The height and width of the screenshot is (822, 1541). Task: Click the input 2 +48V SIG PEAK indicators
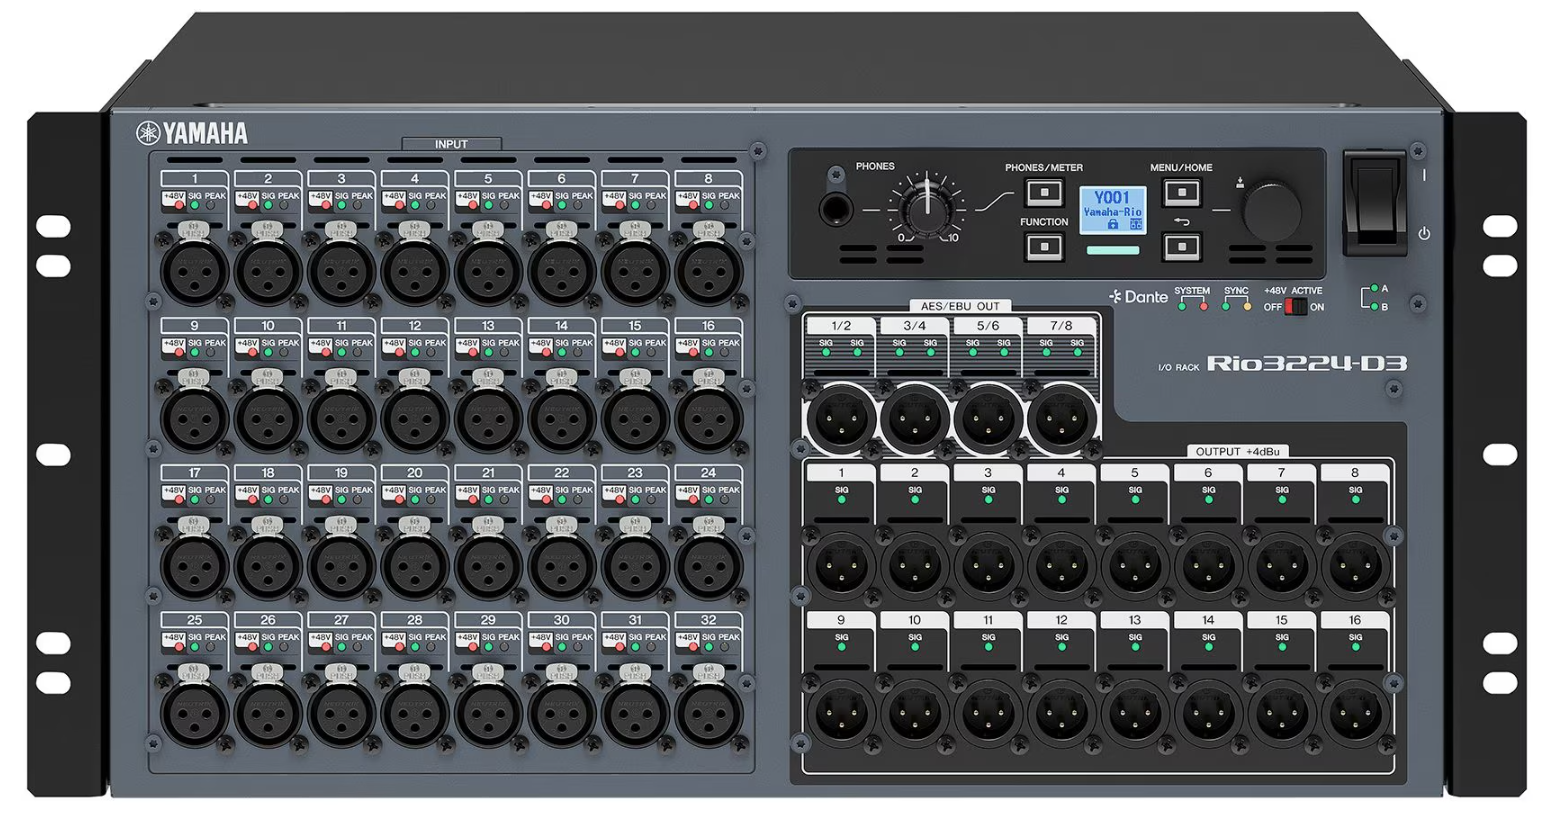pyautogui.click(x=268, y=200)
